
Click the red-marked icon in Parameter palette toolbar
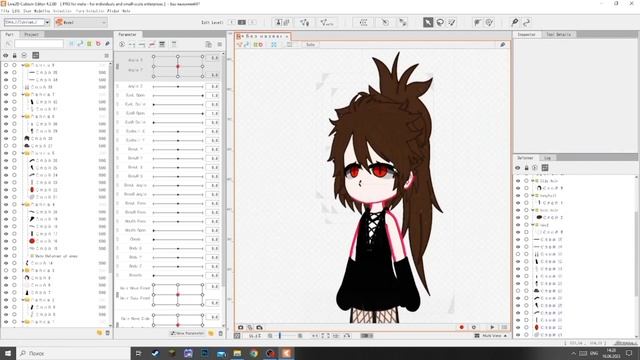(x=152, y=44)
